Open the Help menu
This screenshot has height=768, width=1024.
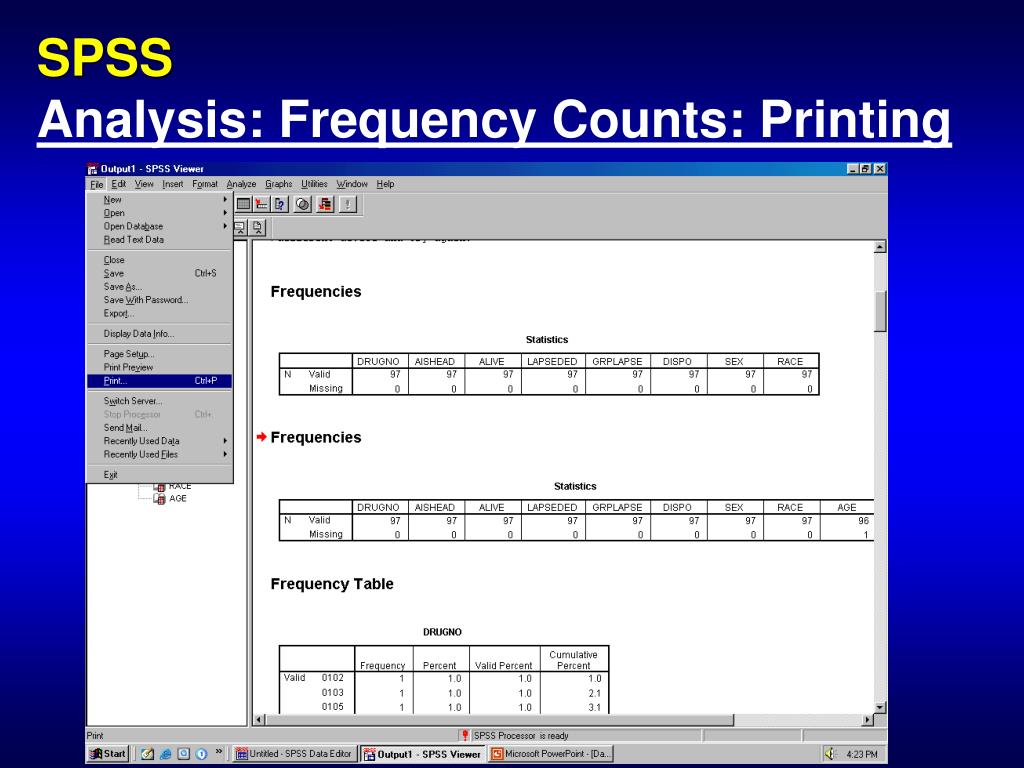click(385, 184)
